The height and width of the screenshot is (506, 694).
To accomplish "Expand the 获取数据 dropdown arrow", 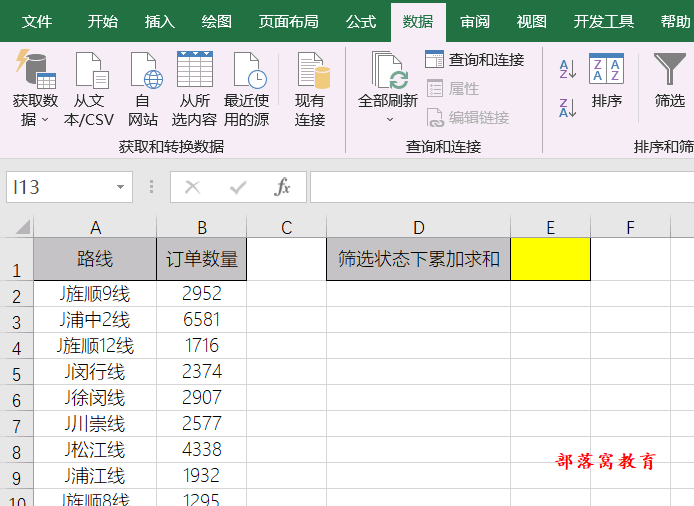I will point(45,120).
